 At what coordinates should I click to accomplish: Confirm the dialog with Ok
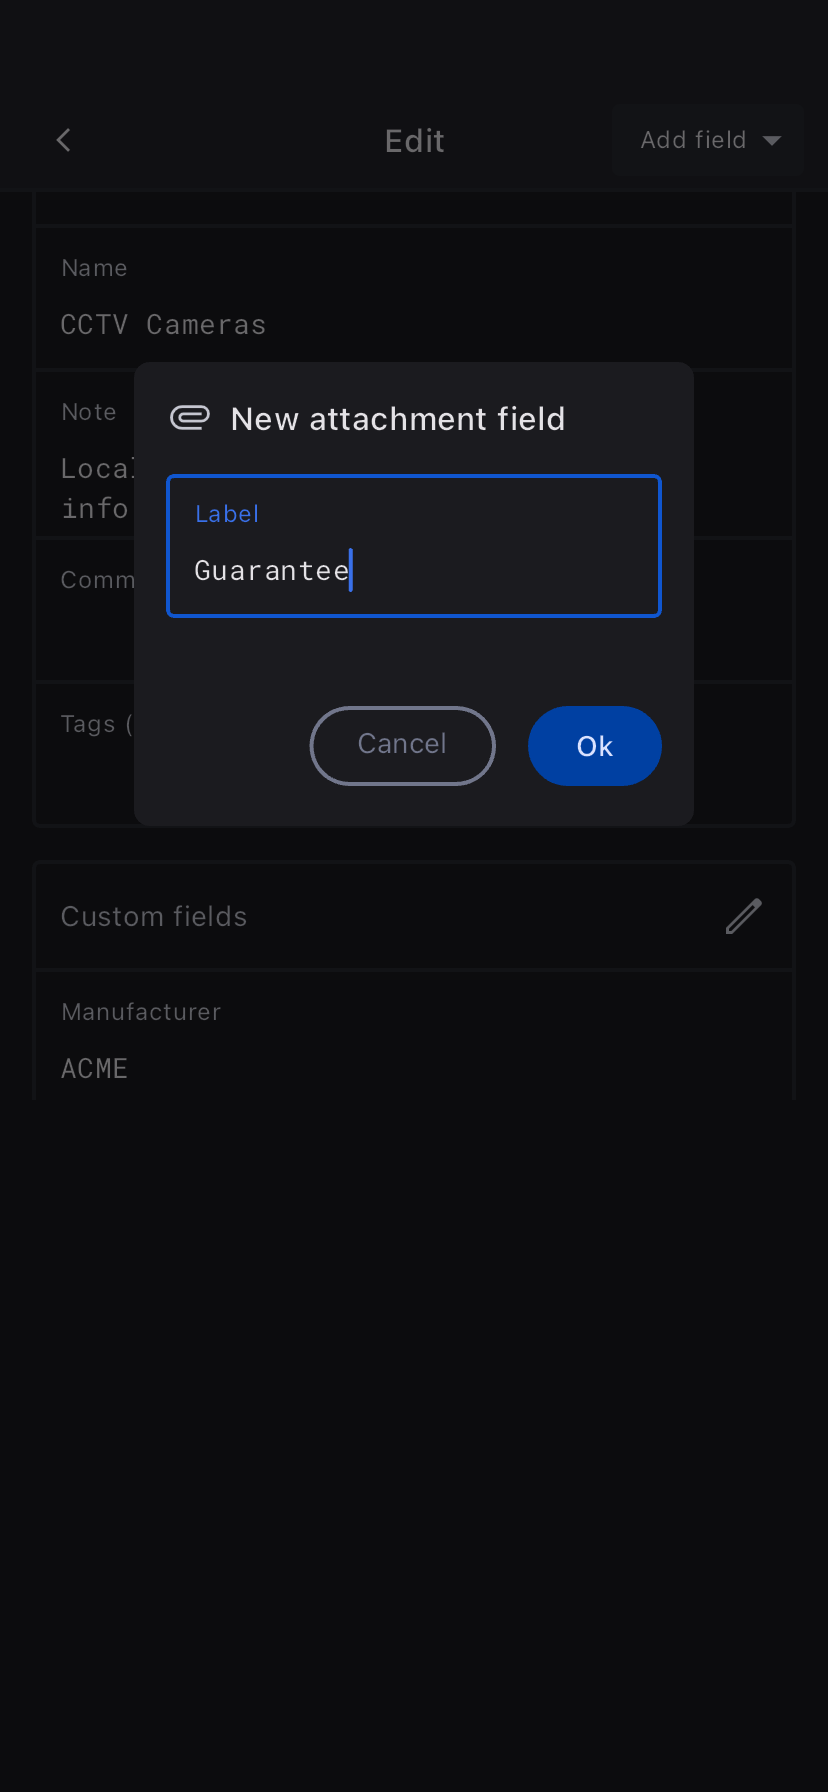click(x=594, y=746)
